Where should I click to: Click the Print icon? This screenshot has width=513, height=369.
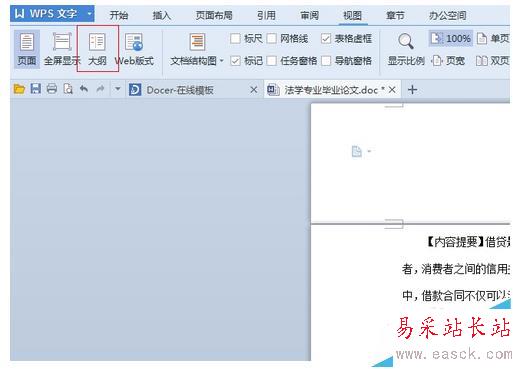click(x=52, y=89)
